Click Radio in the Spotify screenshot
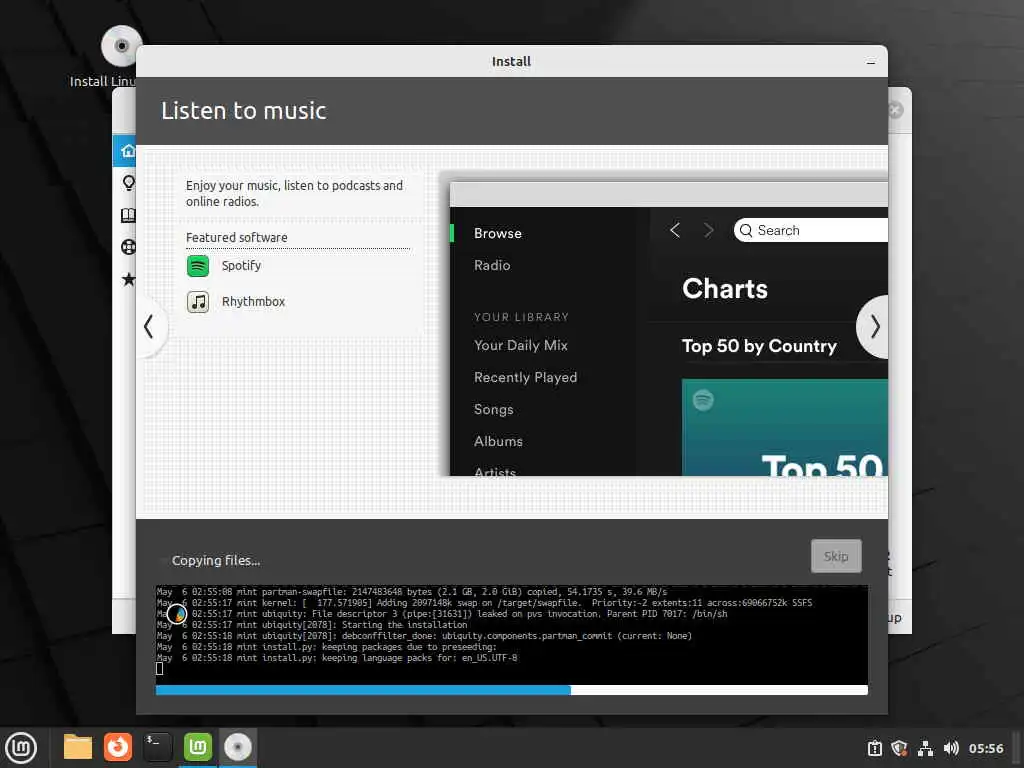Viewport: 1024px width, 768px height. coord(492,265)
